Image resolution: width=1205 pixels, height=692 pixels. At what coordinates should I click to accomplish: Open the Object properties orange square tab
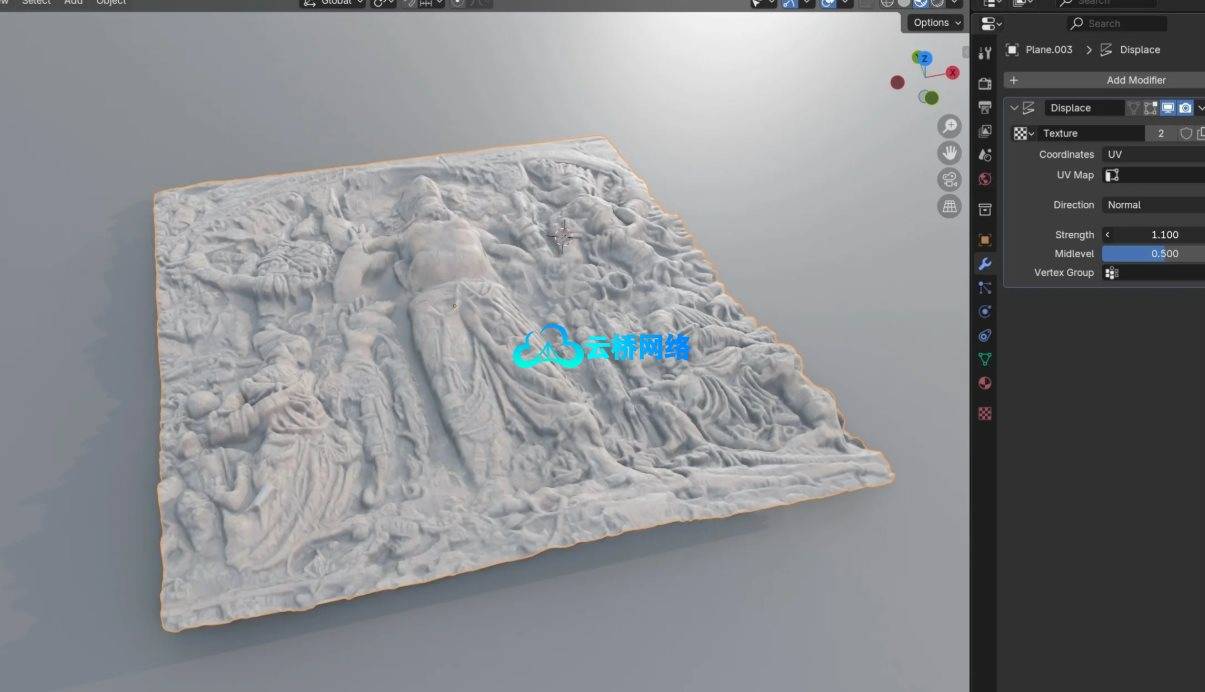[985, 240]
